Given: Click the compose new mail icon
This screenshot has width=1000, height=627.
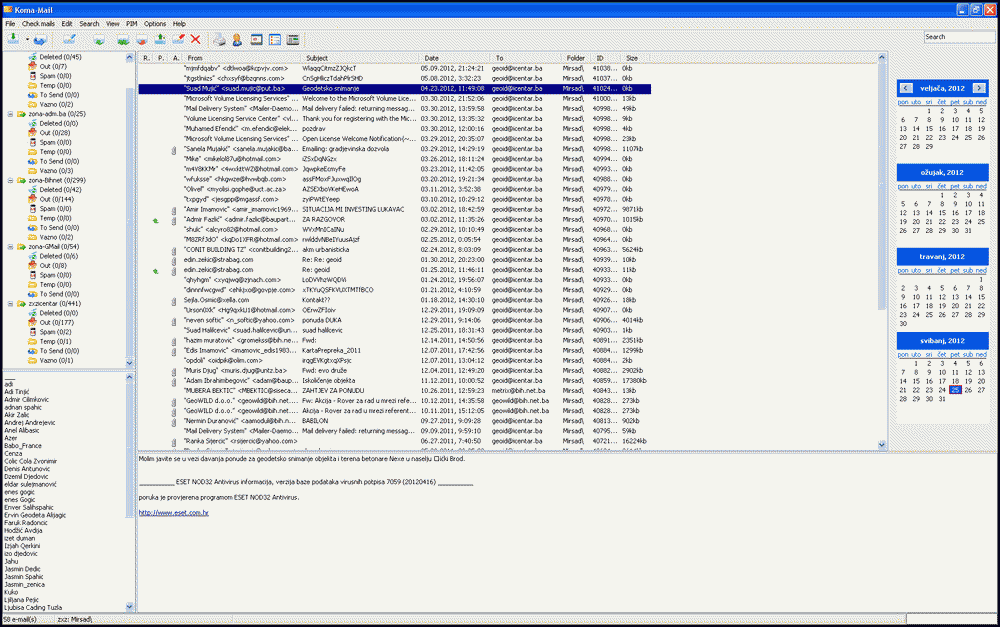Looking at the screenshot, I should 69,39.
